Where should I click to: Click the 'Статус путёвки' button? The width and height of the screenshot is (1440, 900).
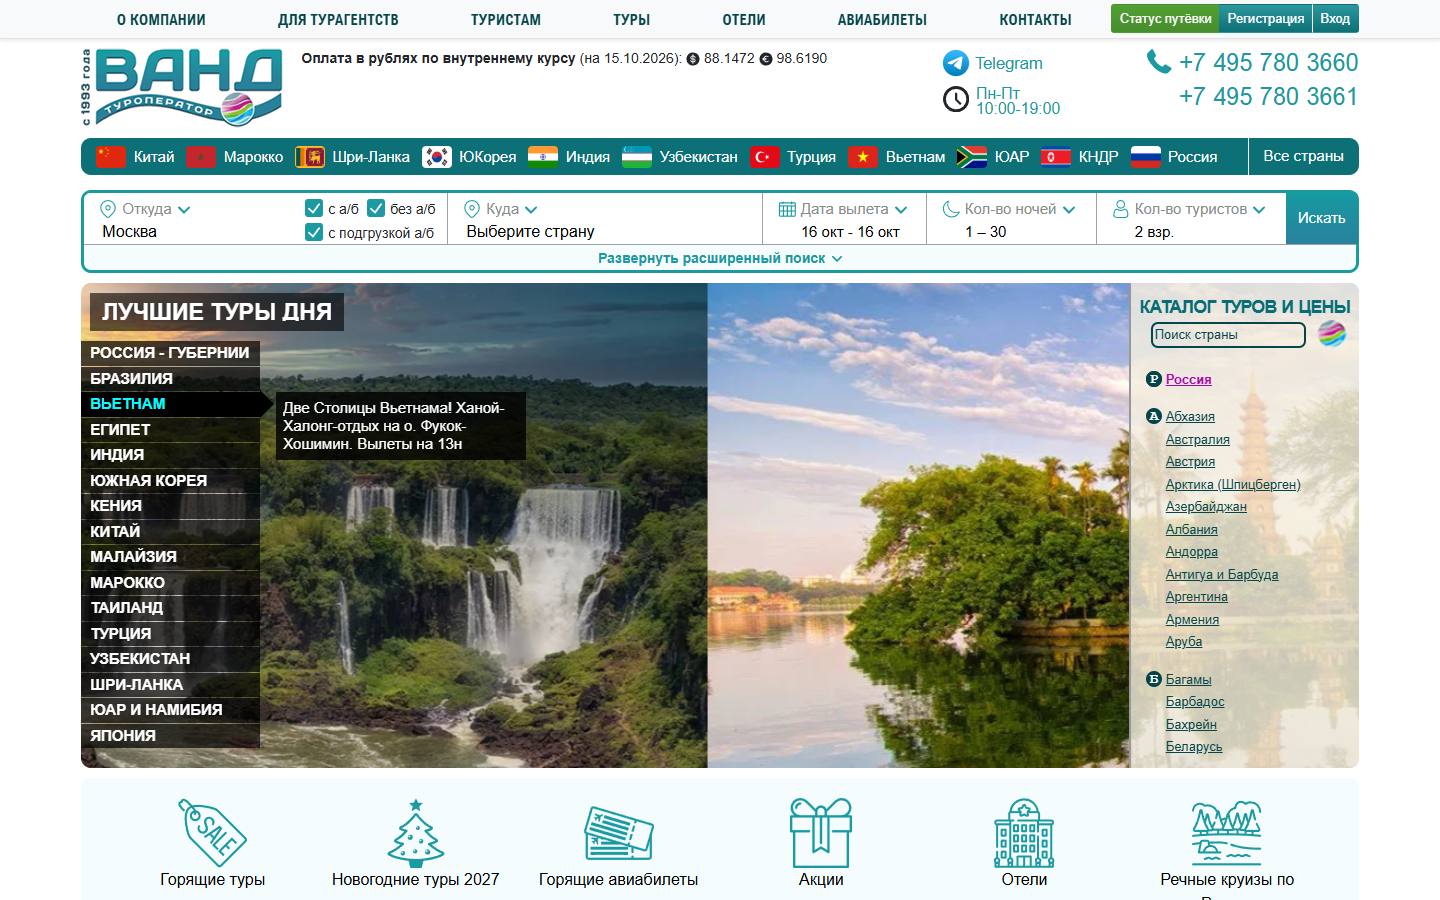(x=1165, y=19)
